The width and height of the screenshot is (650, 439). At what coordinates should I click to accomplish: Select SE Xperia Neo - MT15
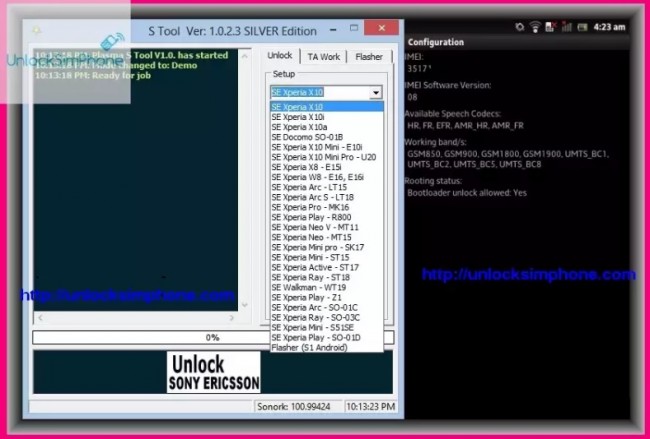click(x=327, y=237)
